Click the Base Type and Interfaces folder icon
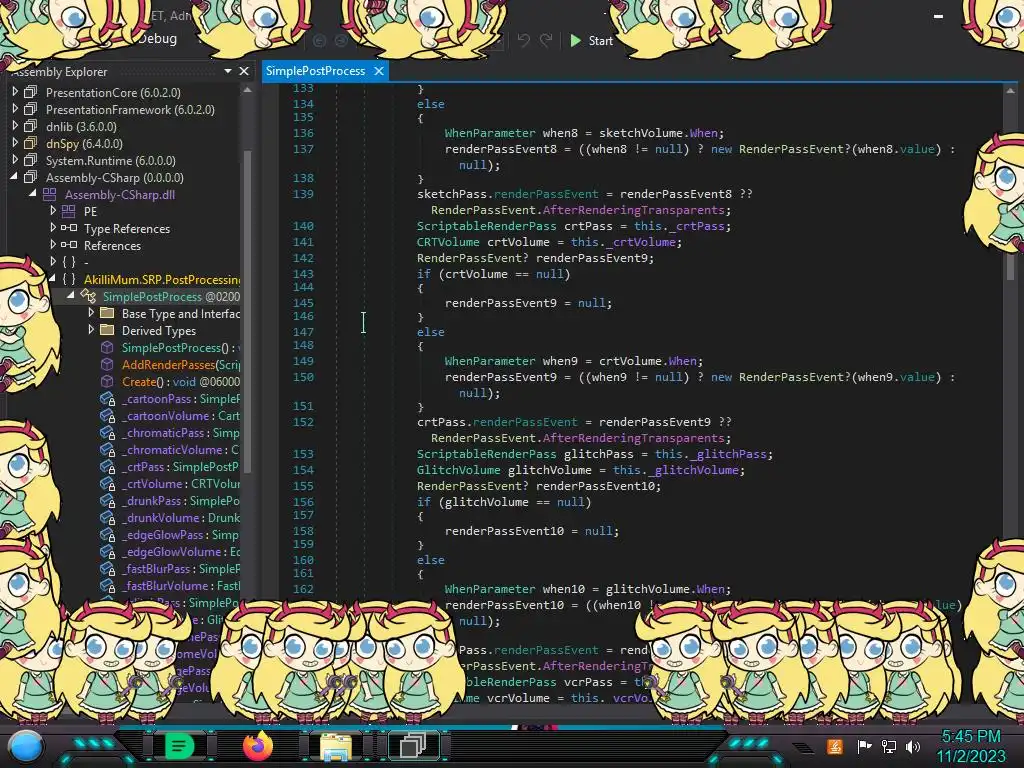 click(107, 313)
